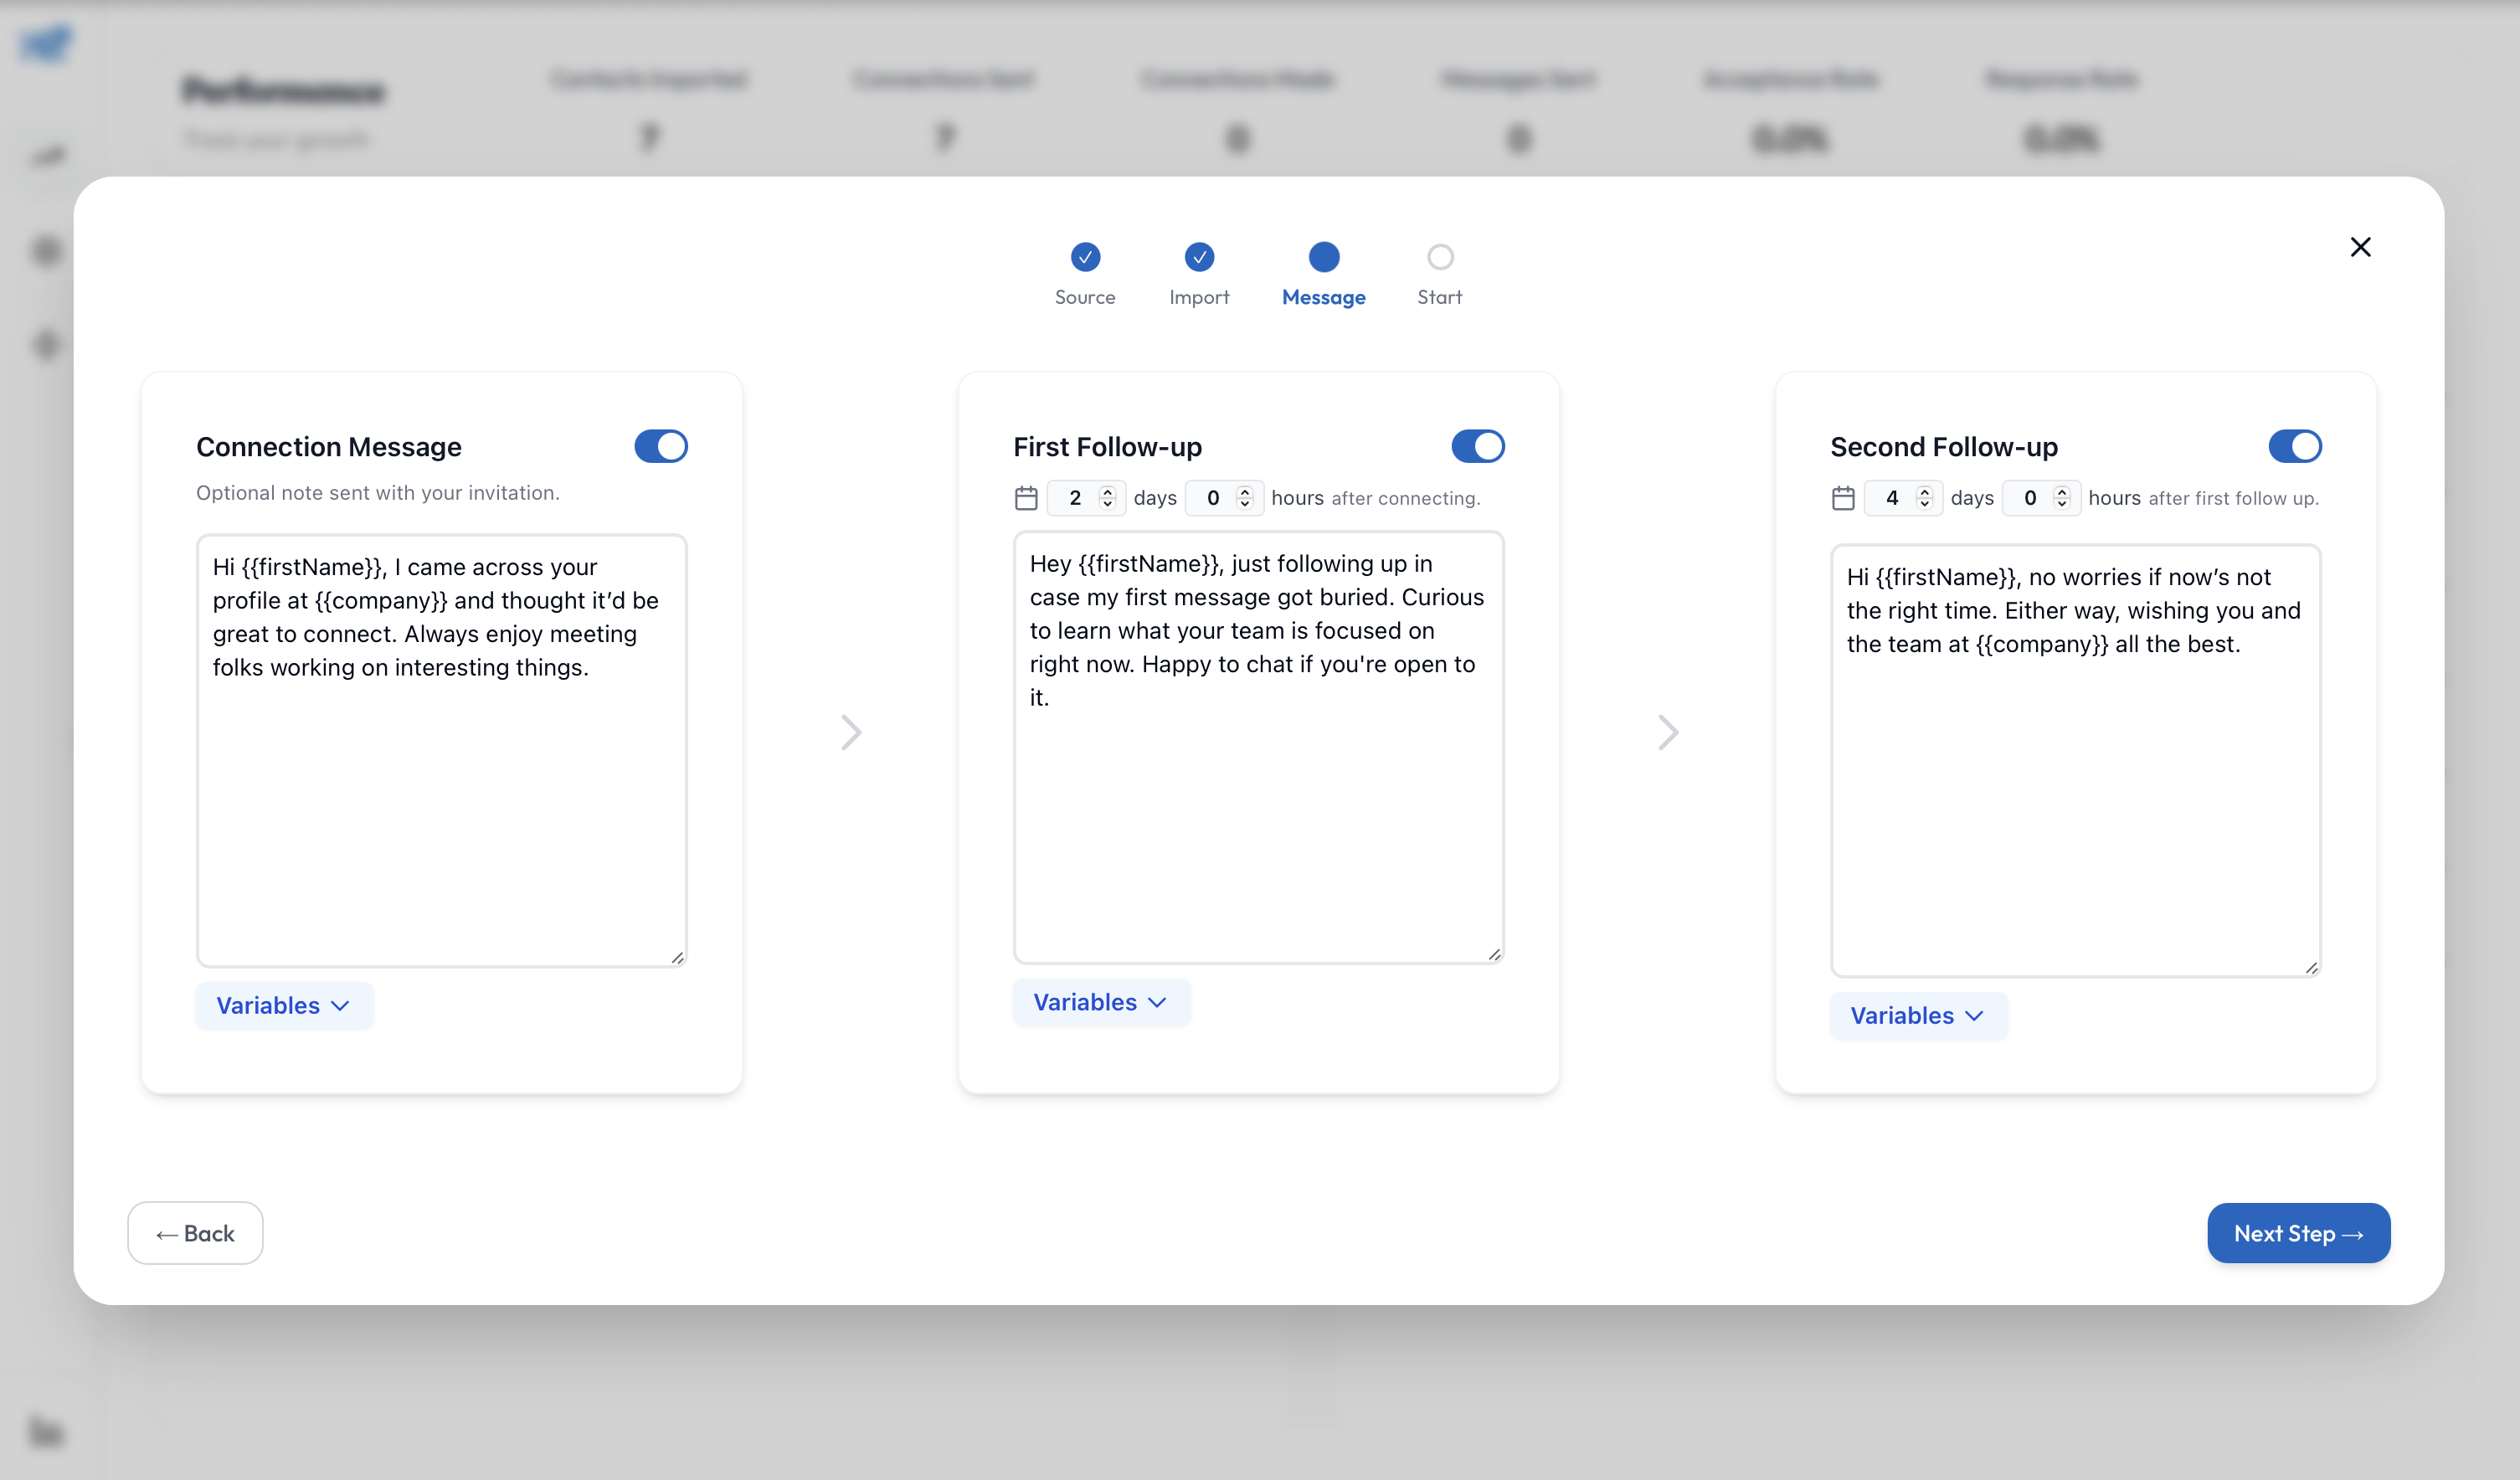Click arrow between Connection Message and First Follow-up
2520x1480 pixels.
click(851, 732)
